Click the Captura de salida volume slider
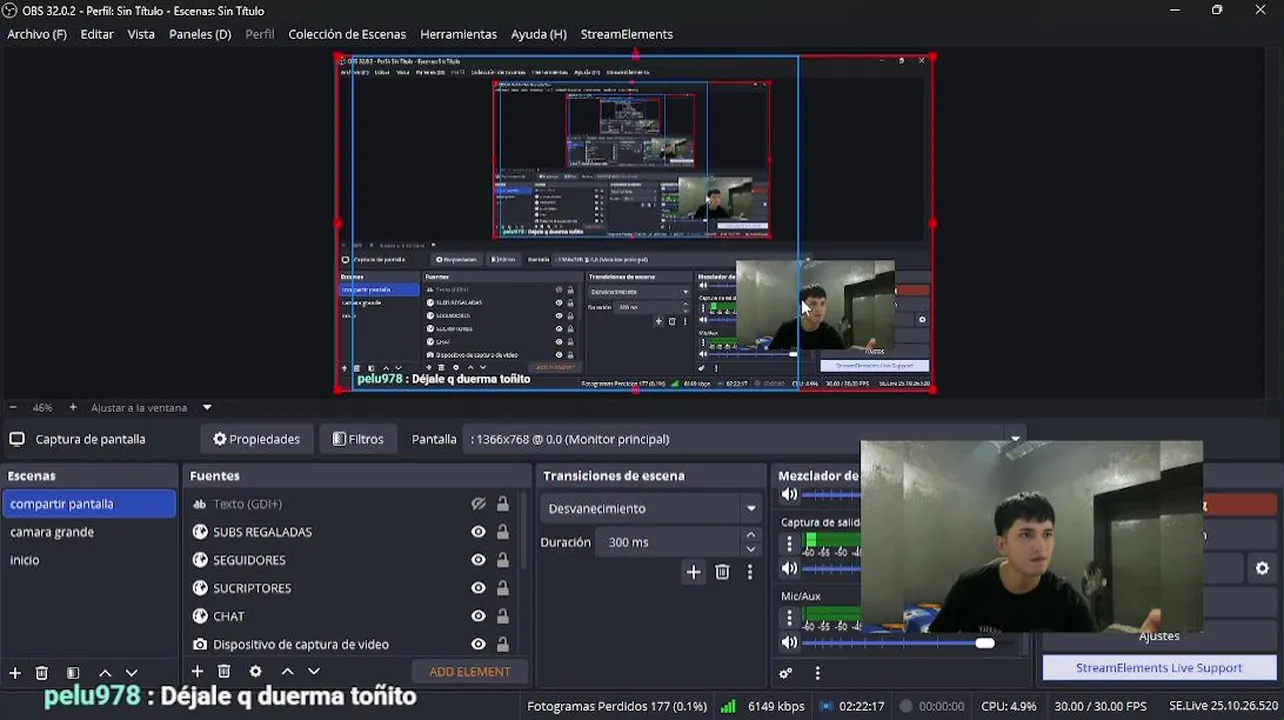 pyautogui.click(x=831, y=568)
